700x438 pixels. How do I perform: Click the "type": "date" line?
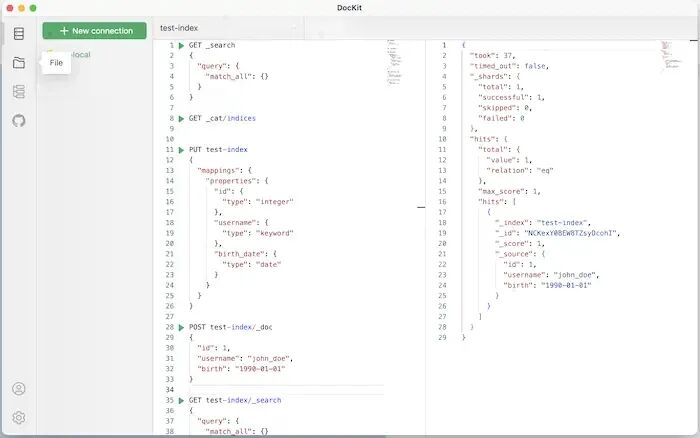point(252,264)
